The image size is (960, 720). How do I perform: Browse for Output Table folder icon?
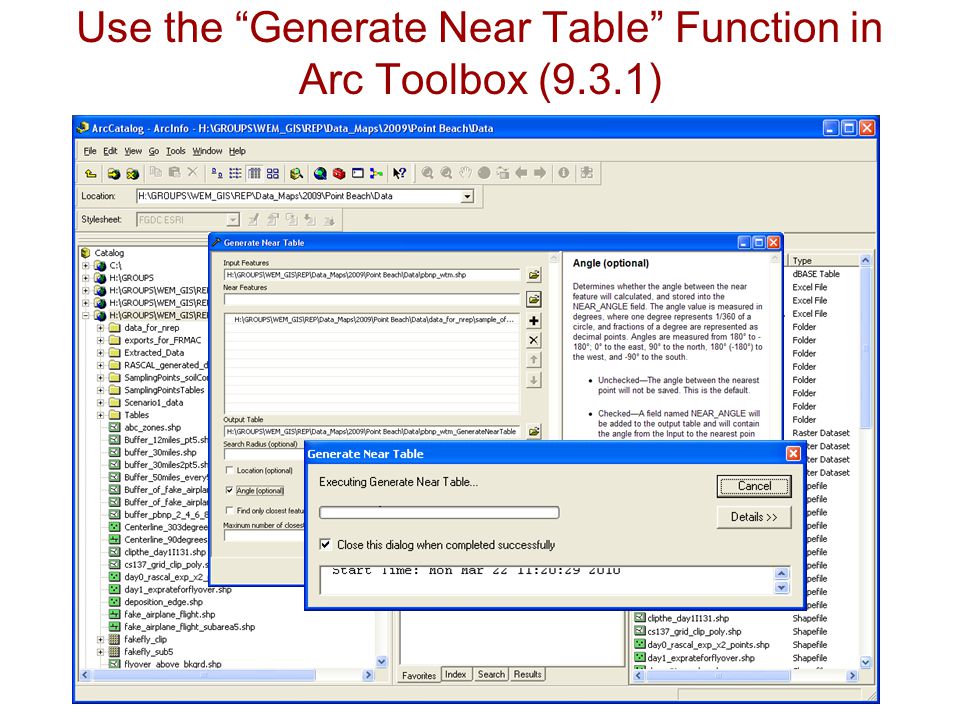pos(534,432)
